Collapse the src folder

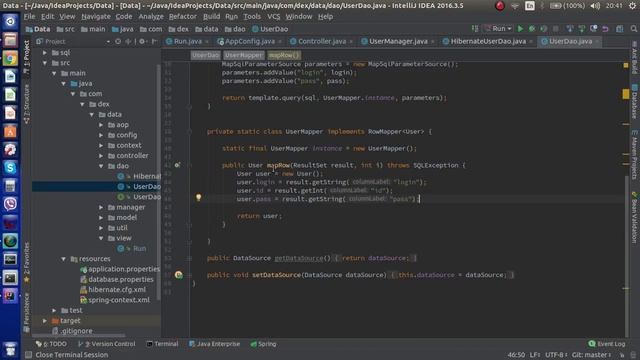tap(45, 63)
